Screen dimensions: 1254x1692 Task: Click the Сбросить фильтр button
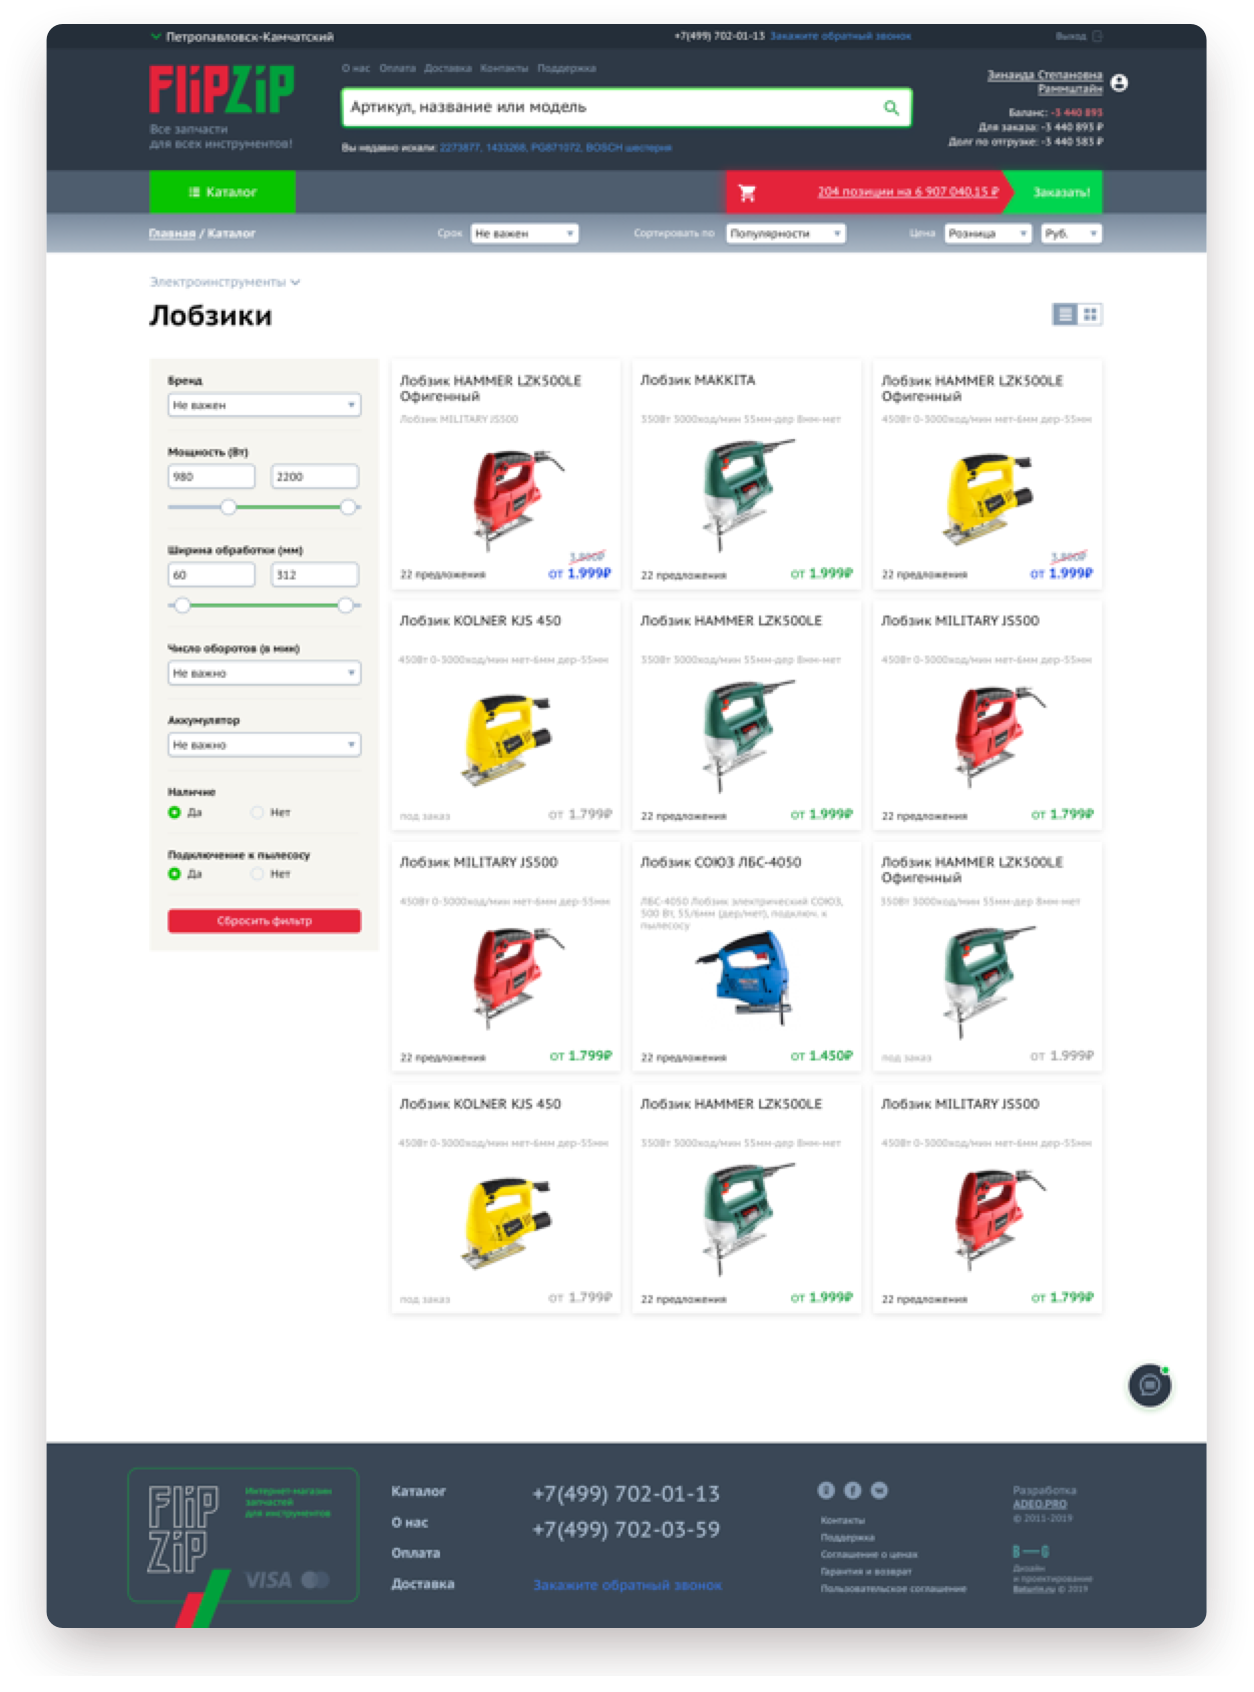tap(264, 921)
